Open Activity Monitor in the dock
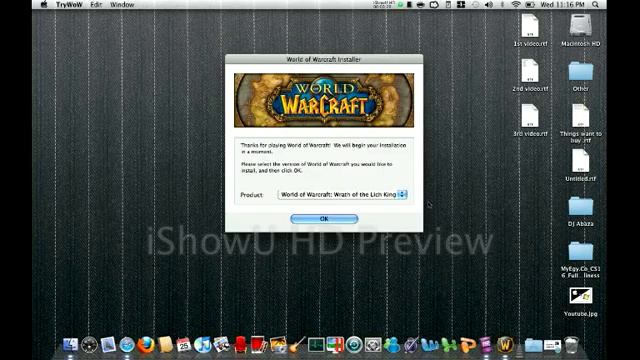 pos(316,345)
